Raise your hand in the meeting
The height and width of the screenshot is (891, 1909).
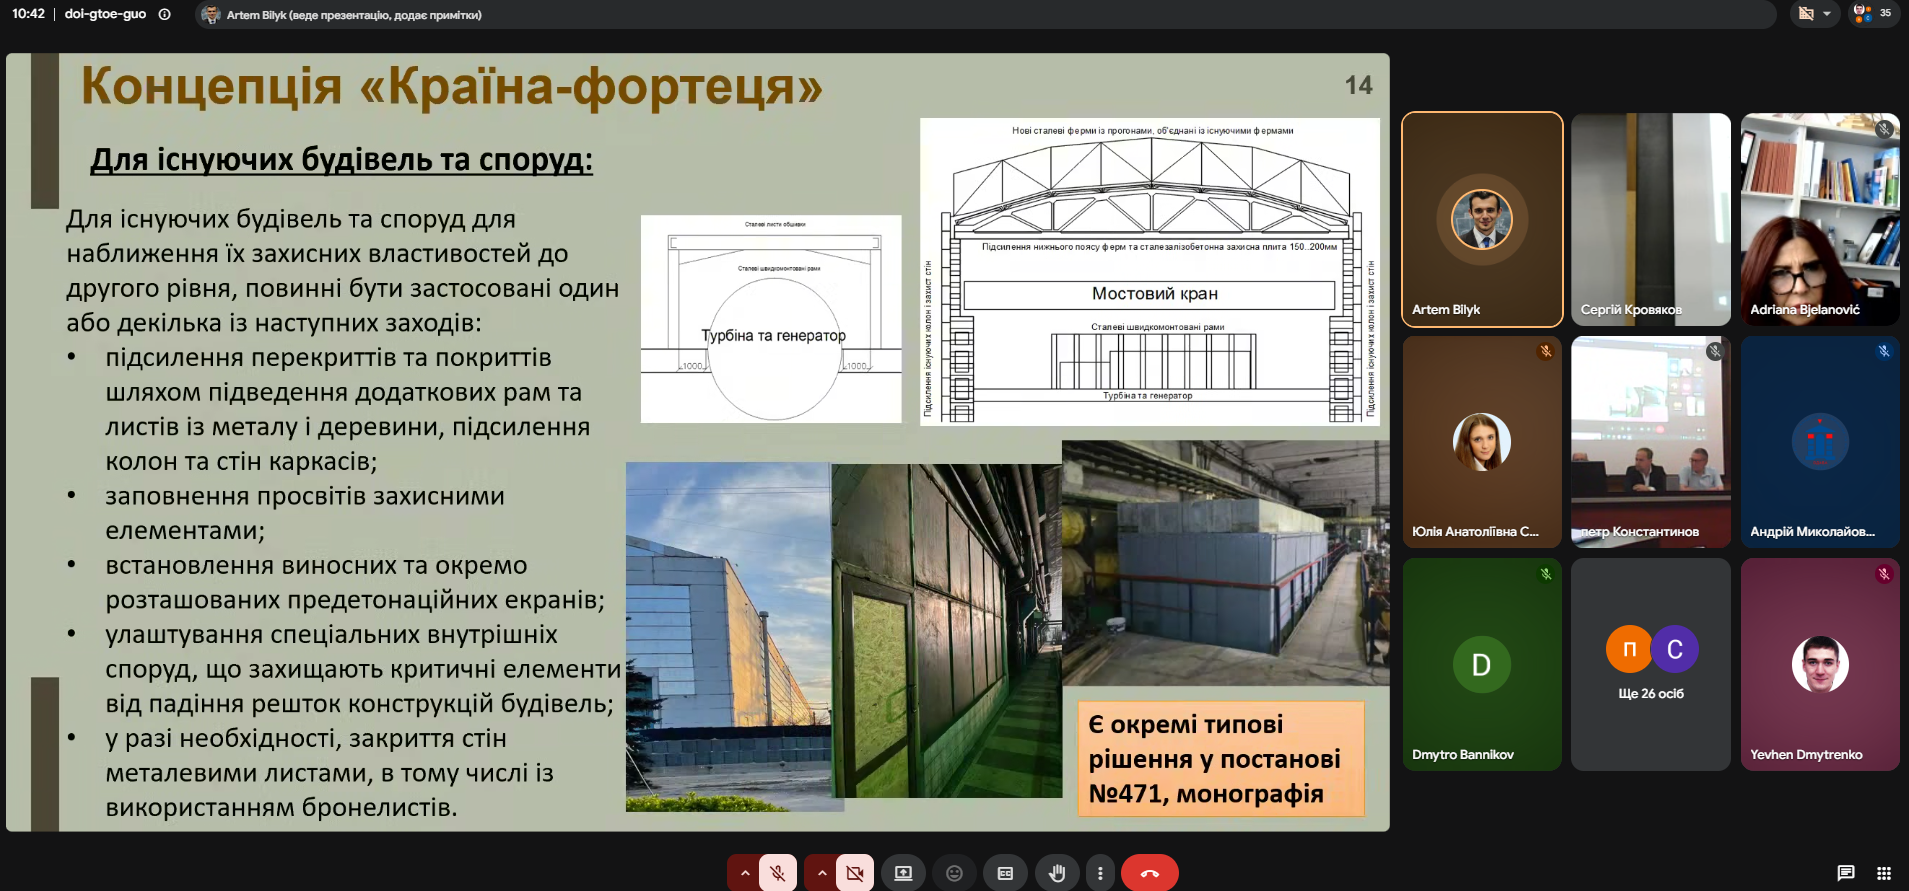(1056, 873)
